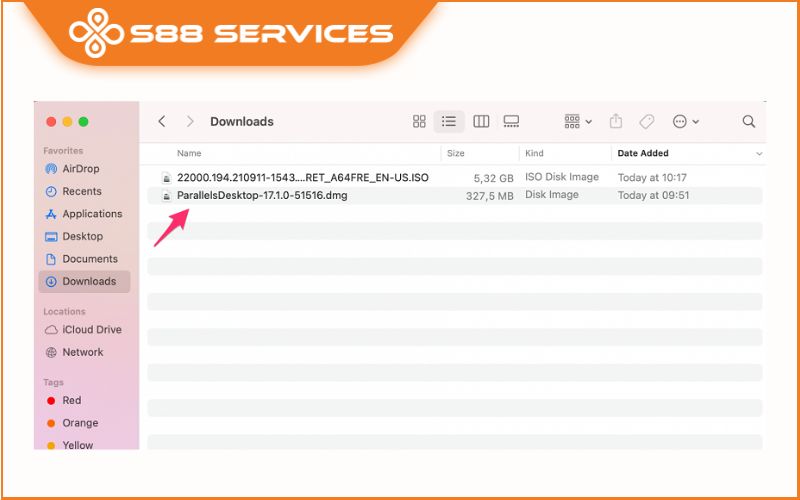
Task: Click the Search magnifier icon
Action: (x=748, y=121)
